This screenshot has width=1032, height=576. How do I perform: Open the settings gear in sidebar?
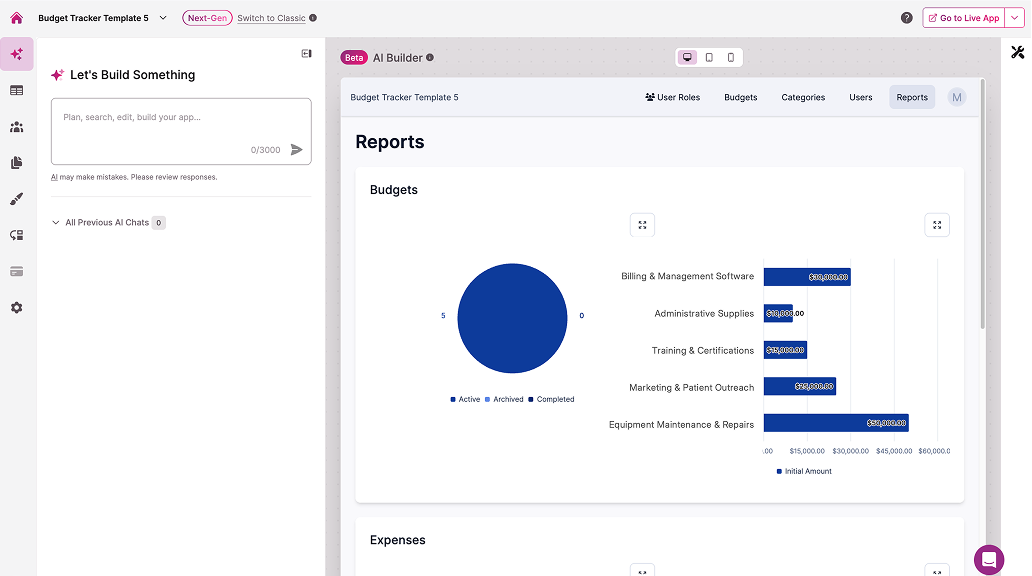16,308
